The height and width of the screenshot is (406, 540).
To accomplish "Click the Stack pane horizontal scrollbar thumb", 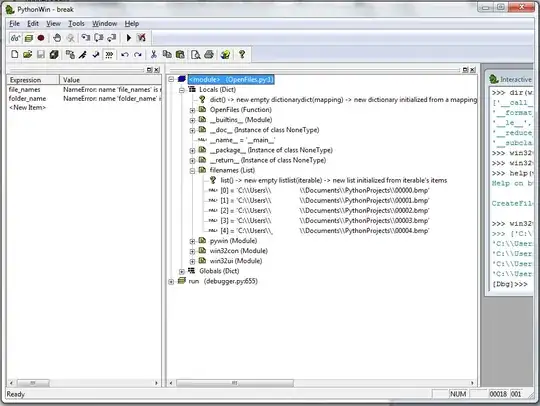I will pos(235,383).
